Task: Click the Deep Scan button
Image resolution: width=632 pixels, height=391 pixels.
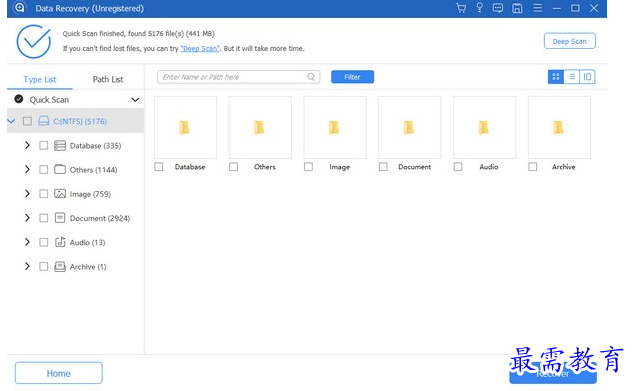Action: pos(569,41)
